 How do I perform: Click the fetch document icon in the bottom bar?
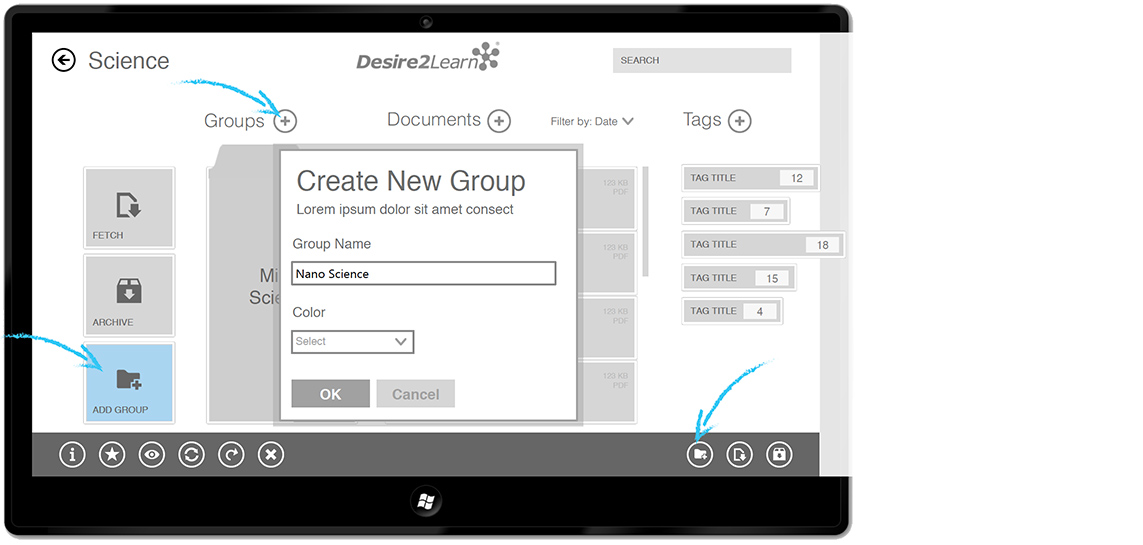[739, 455]
